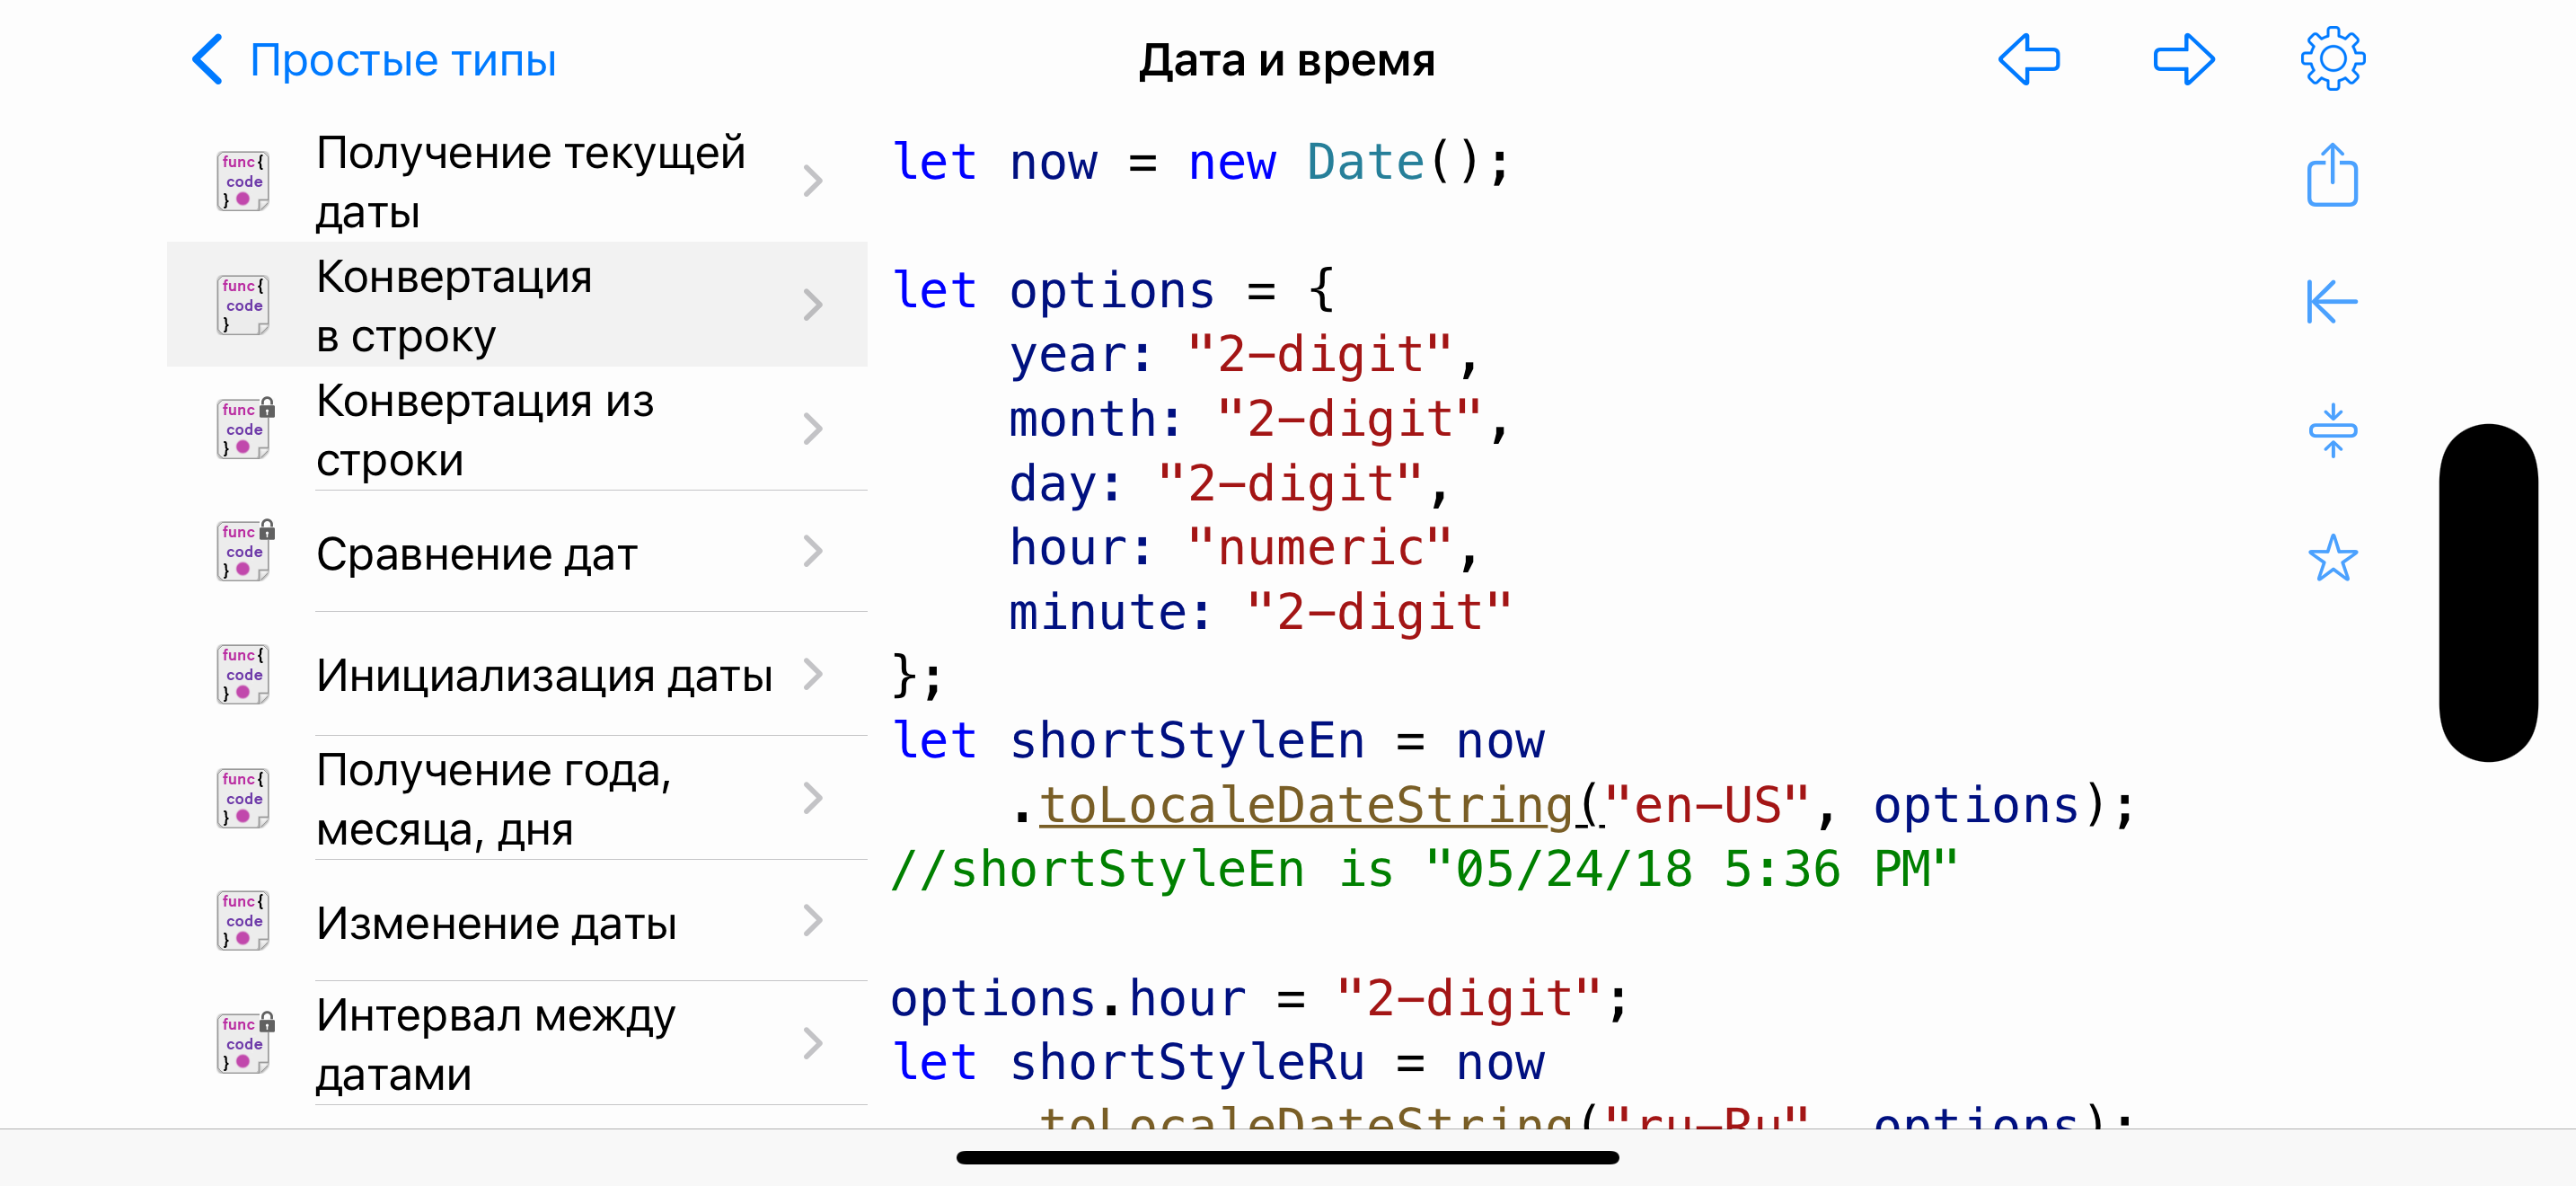The width and height of the screenshot is (2576, 1186).
Task: Click the Дата и время title
Action: (1287, 60)
